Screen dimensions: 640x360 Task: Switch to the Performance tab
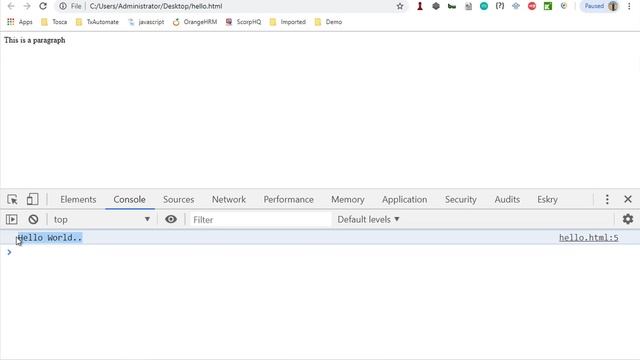coord(289,199)
